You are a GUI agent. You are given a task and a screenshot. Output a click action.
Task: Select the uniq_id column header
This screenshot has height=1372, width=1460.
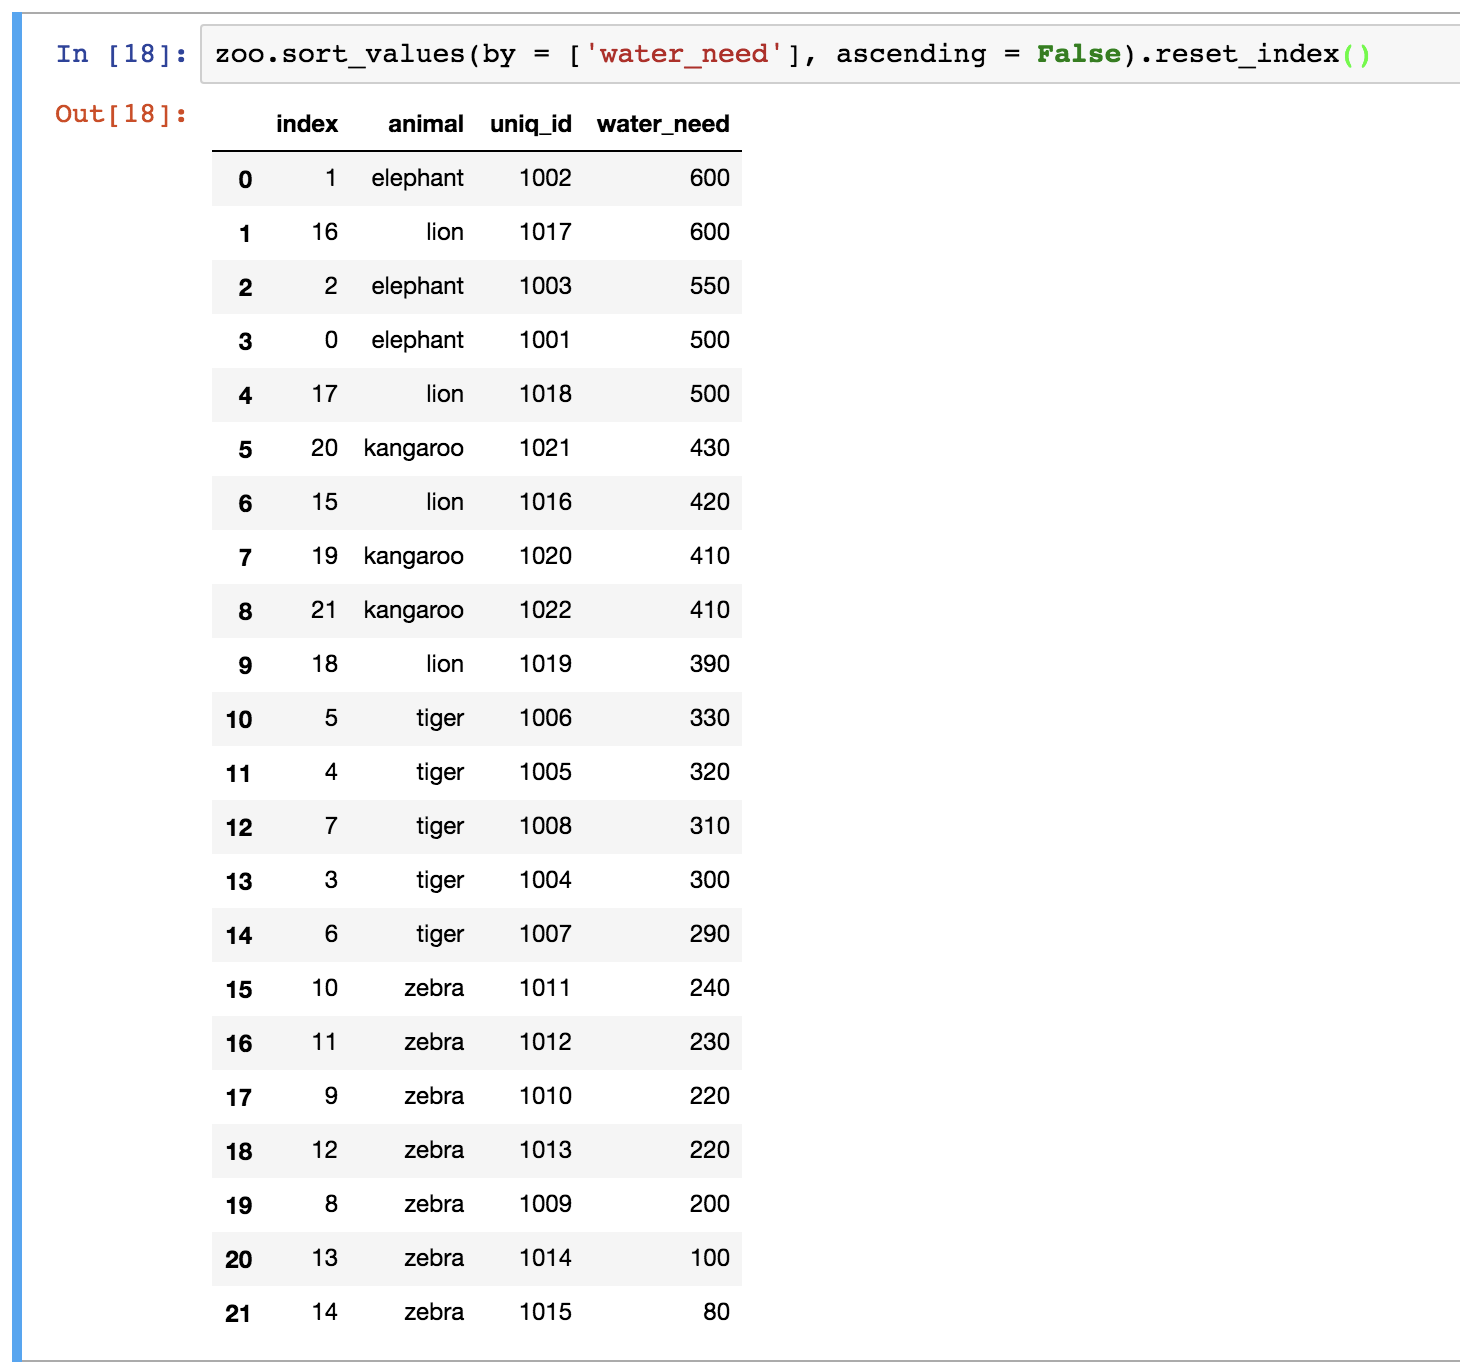(530, 124)
